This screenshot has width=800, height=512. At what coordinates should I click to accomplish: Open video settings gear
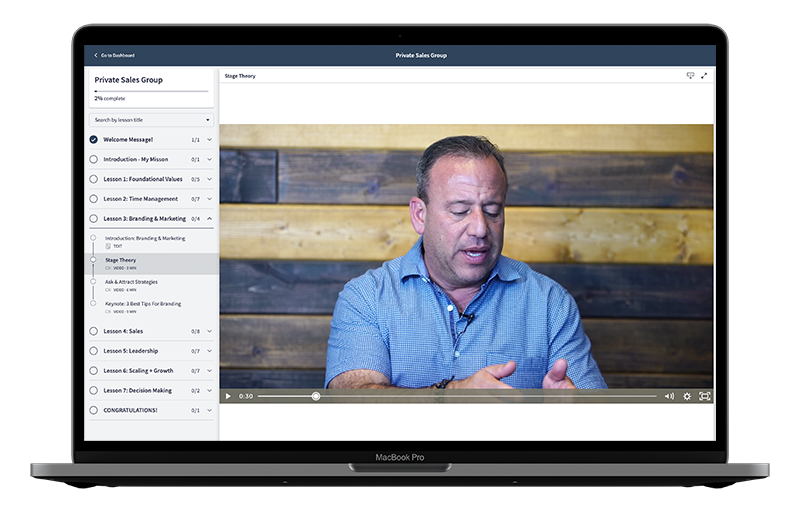pos(687,396)
